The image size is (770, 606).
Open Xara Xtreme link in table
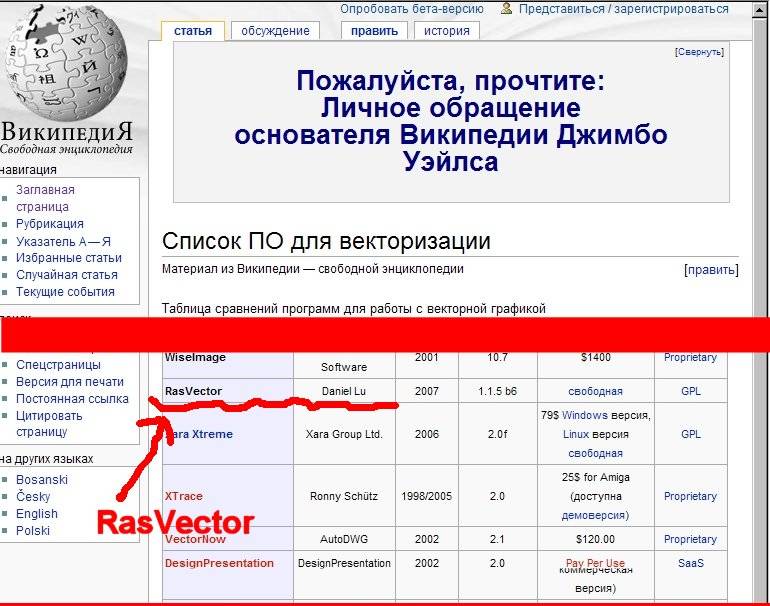(x=199, y=434)
